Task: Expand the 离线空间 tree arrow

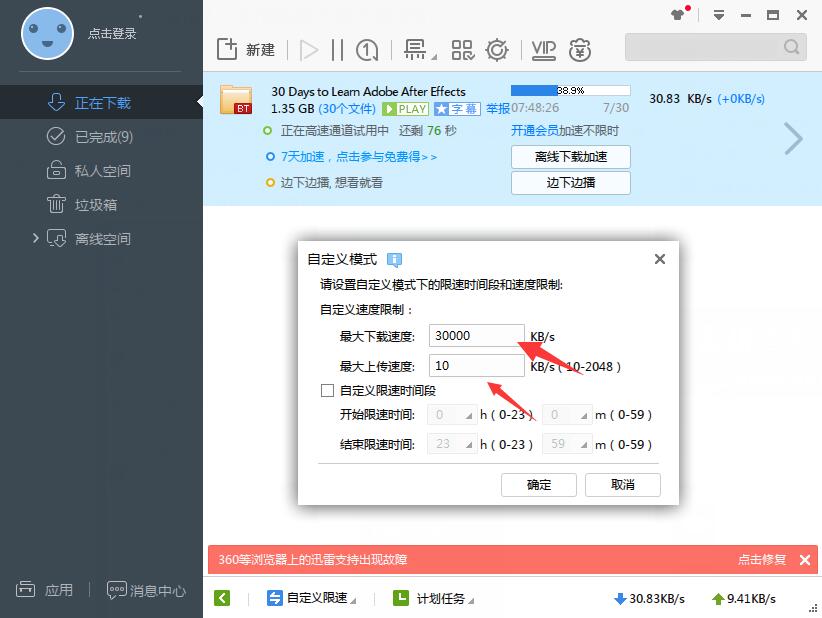Action: (x=35, y=238)
